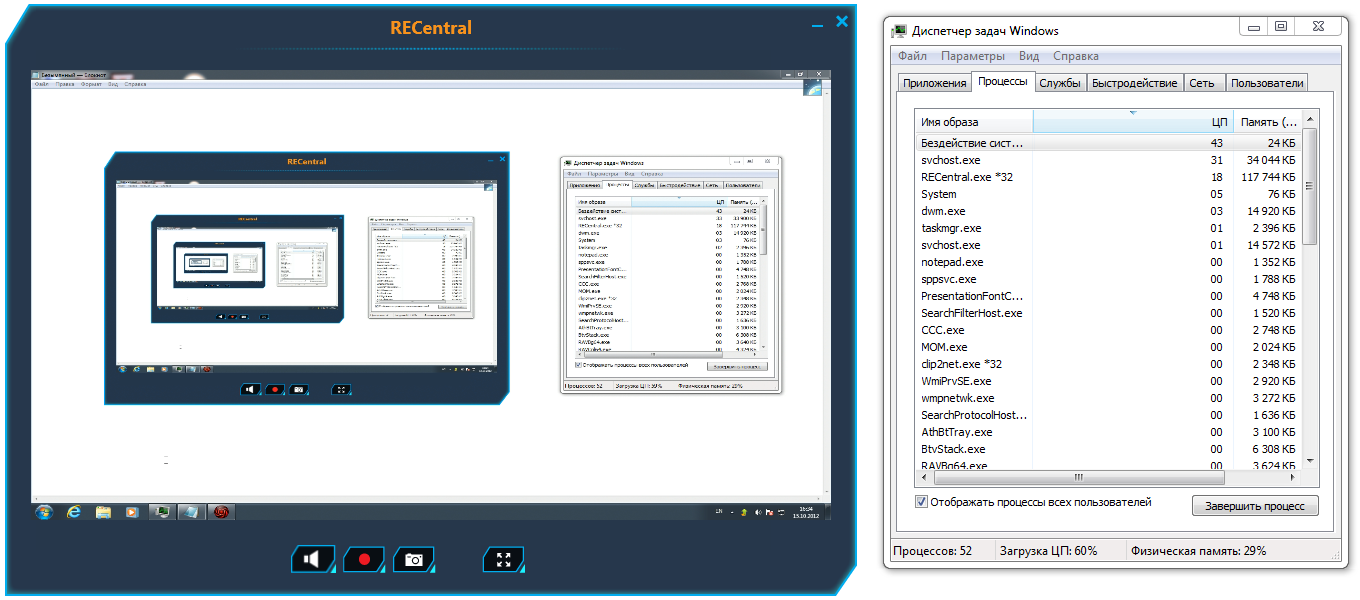Sort processes by Имя образа column

pos(974,121)
